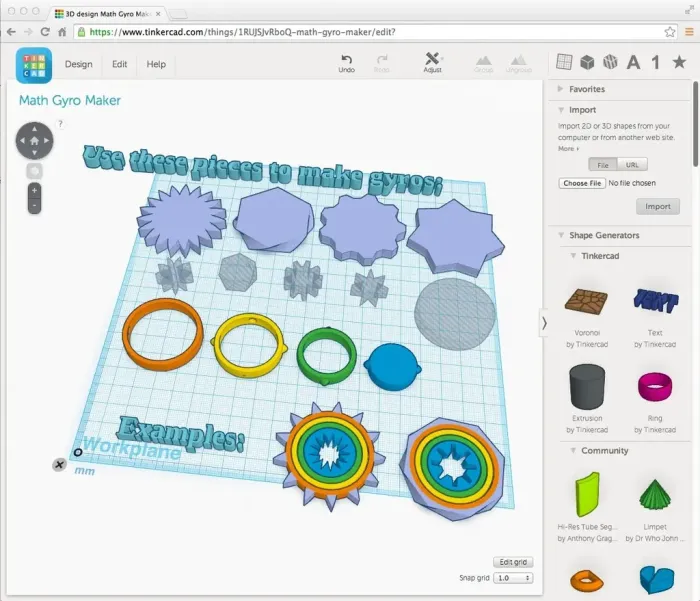Open the numbers '1' shape category
700x601 pixels.
pos(655,63)
